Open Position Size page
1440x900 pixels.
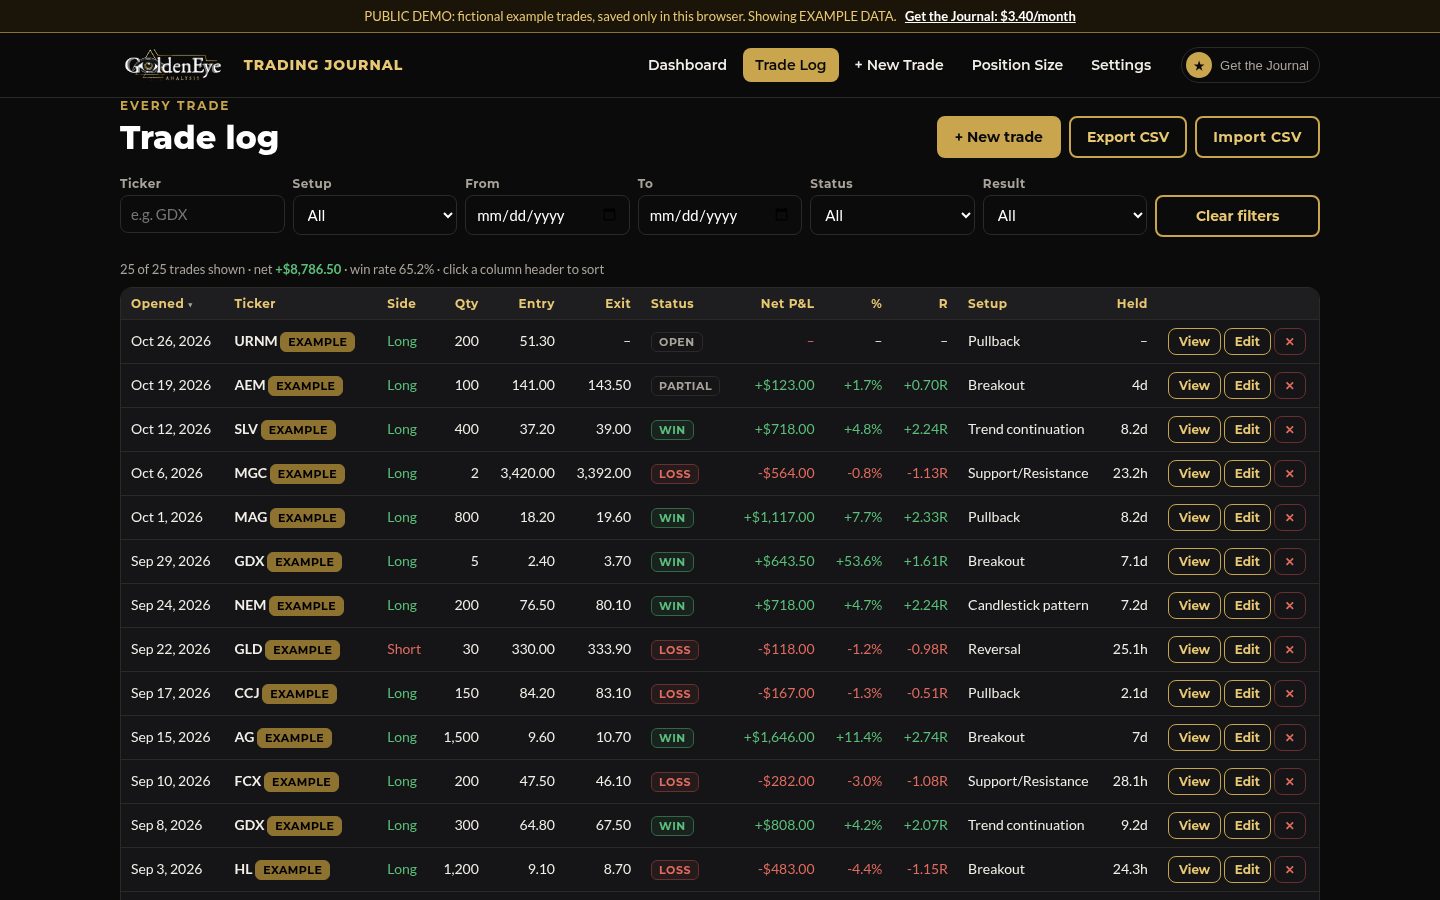coord(1017,65)
